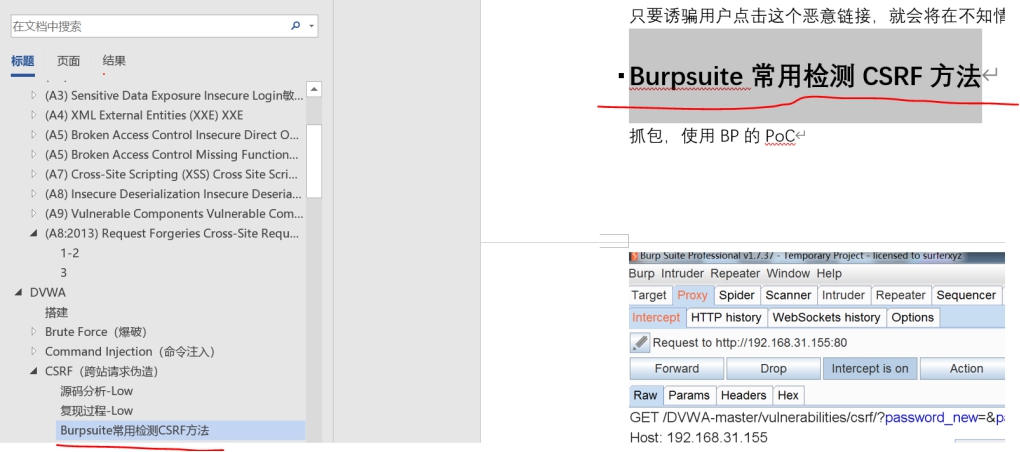Select the heading entry labeled 3
Viewport: 1020px width, 452px height.
coord(64,273)
